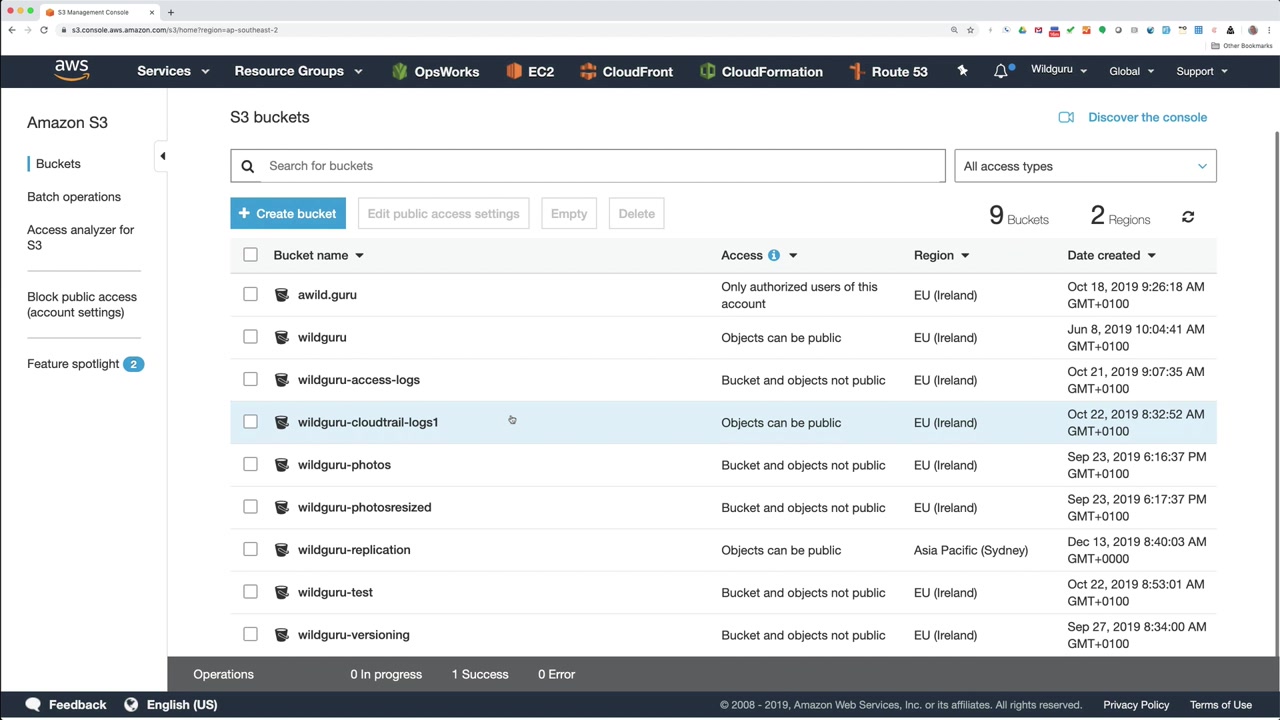1280x720 pixels.
Task: Open the wildguru-test bucket link
Action: tap(335, 592)
